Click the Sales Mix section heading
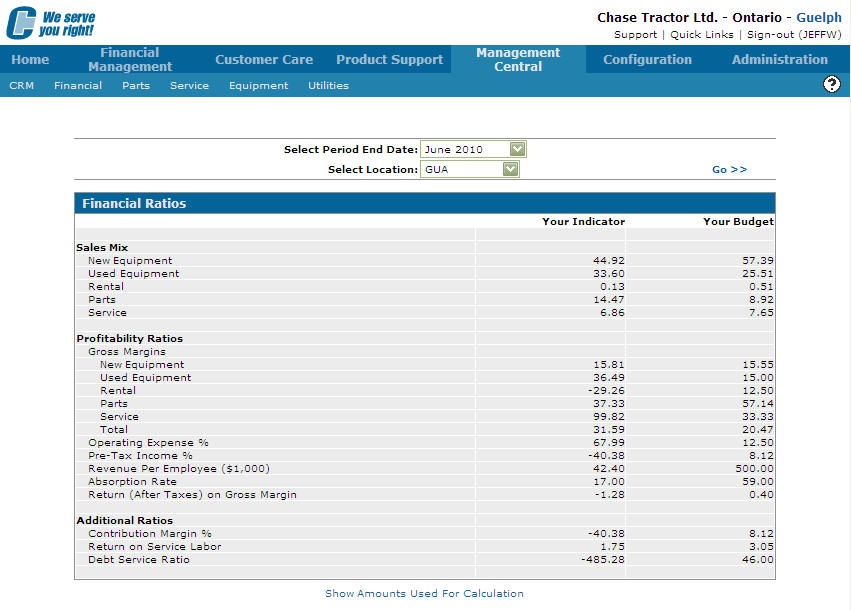This screenshot has width=851, height=610. 102,247
